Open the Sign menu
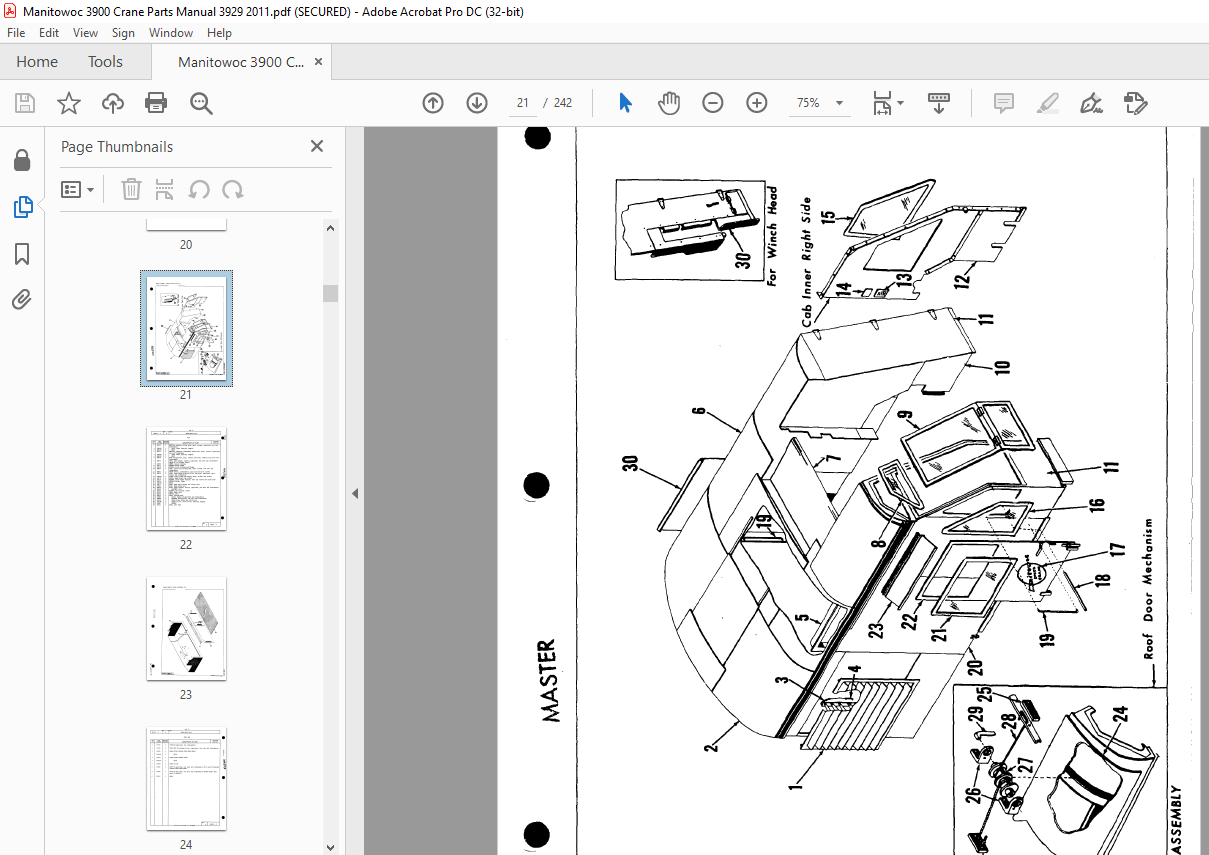The image size is (1209, 855). click(x=123, y=32)
